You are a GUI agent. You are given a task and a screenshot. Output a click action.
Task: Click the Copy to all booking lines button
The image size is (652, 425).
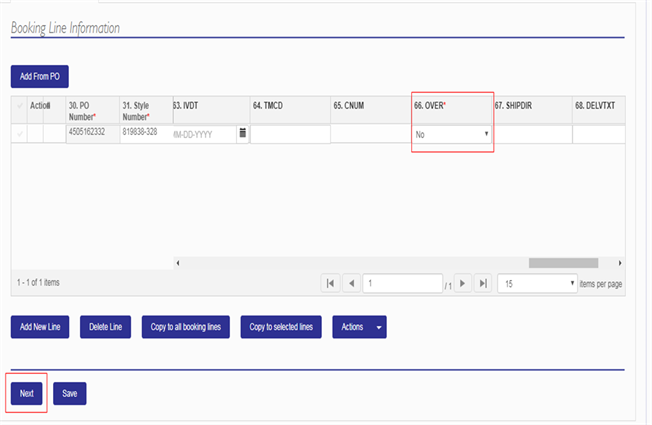pyautogui.click(x=186, y=328)
